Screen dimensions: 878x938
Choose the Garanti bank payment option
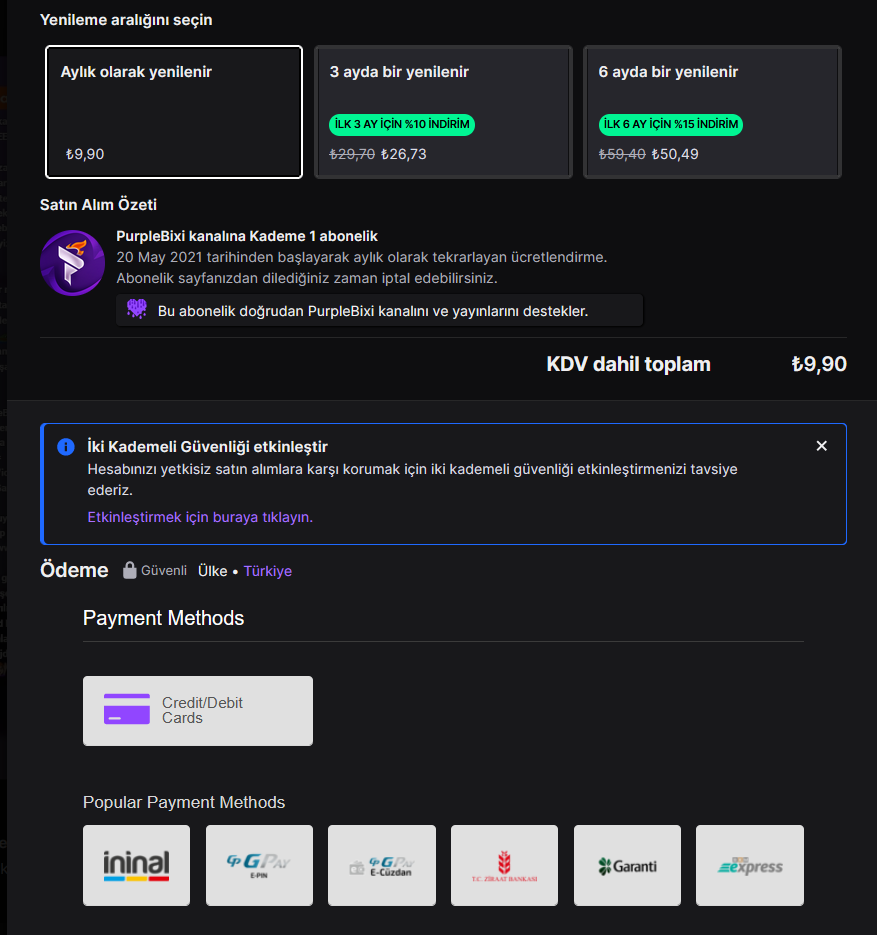(x=627, y=865)
